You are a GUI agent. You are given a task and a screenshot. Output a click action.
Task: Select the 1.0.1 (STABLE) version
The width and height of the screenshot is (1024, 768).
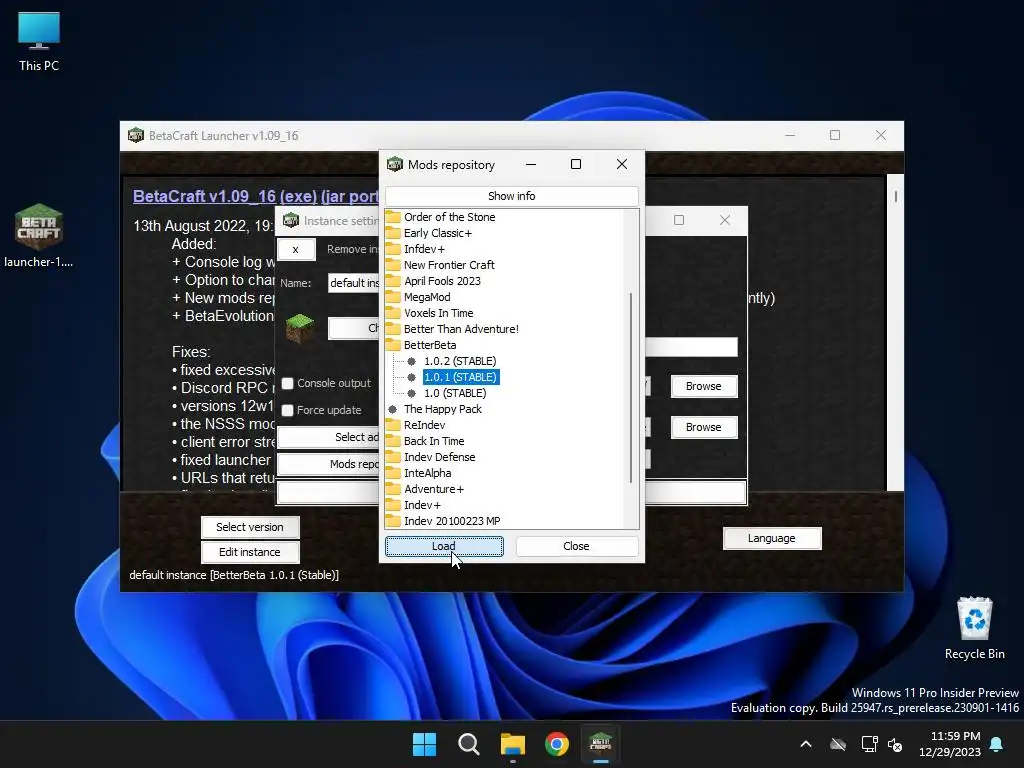pos(460,377)
